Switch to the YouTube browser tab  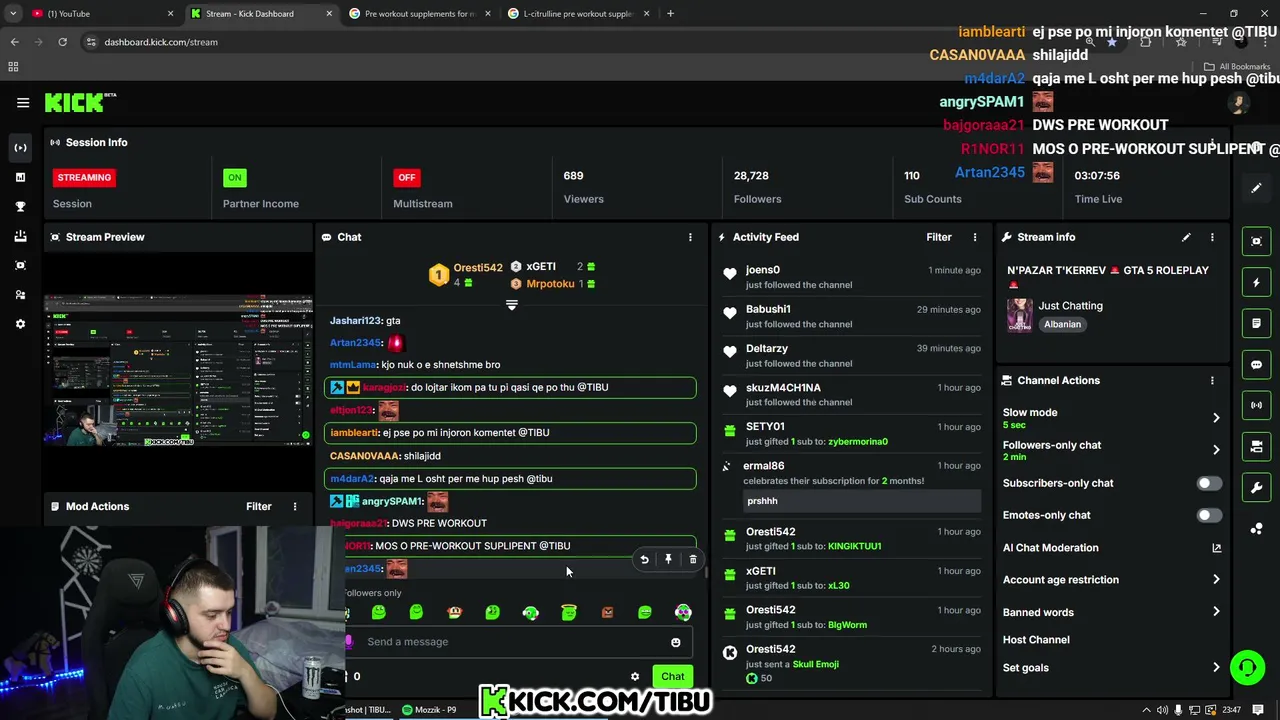[x=100, y=13]
